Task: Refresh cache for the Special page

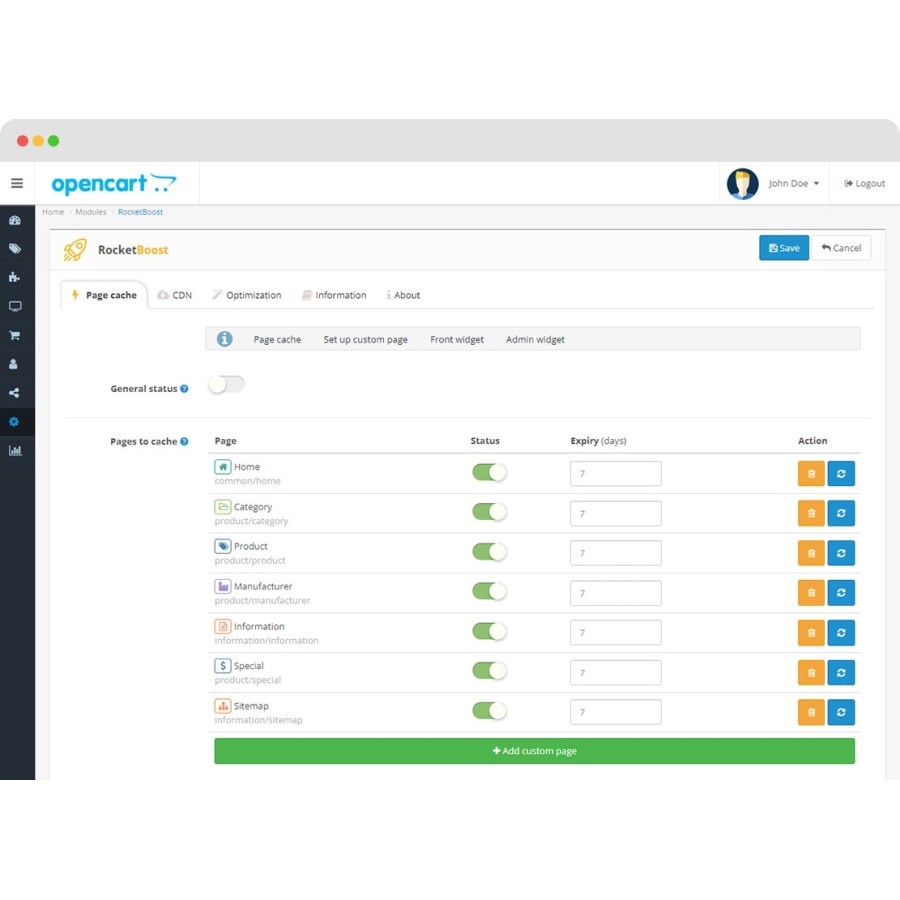Action: (x=841, y=672)
